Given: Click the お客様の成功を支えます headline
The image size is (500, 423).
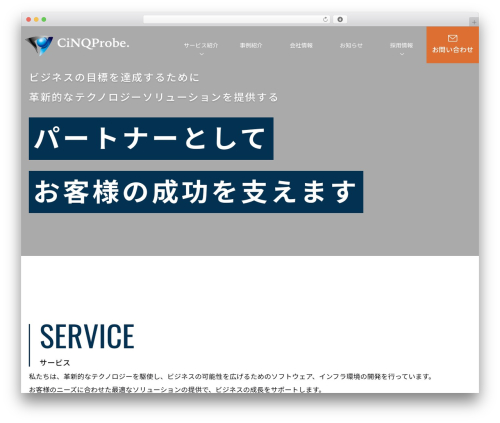Looking at the screenshot, I should pos(196,192).
